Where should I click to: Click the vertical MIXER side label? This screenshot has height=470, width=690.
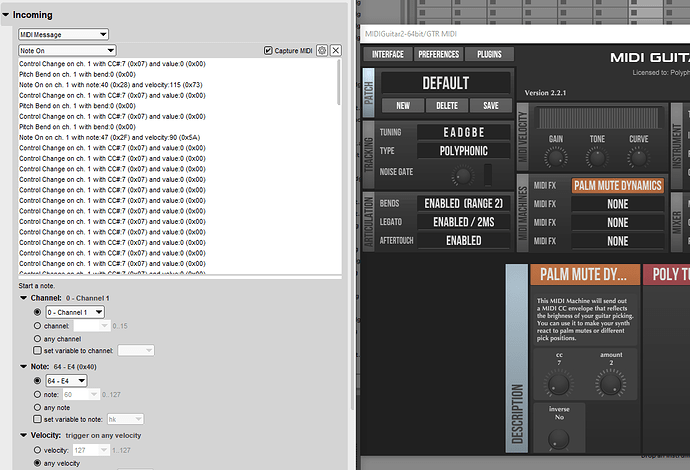[x=677, y=222]
